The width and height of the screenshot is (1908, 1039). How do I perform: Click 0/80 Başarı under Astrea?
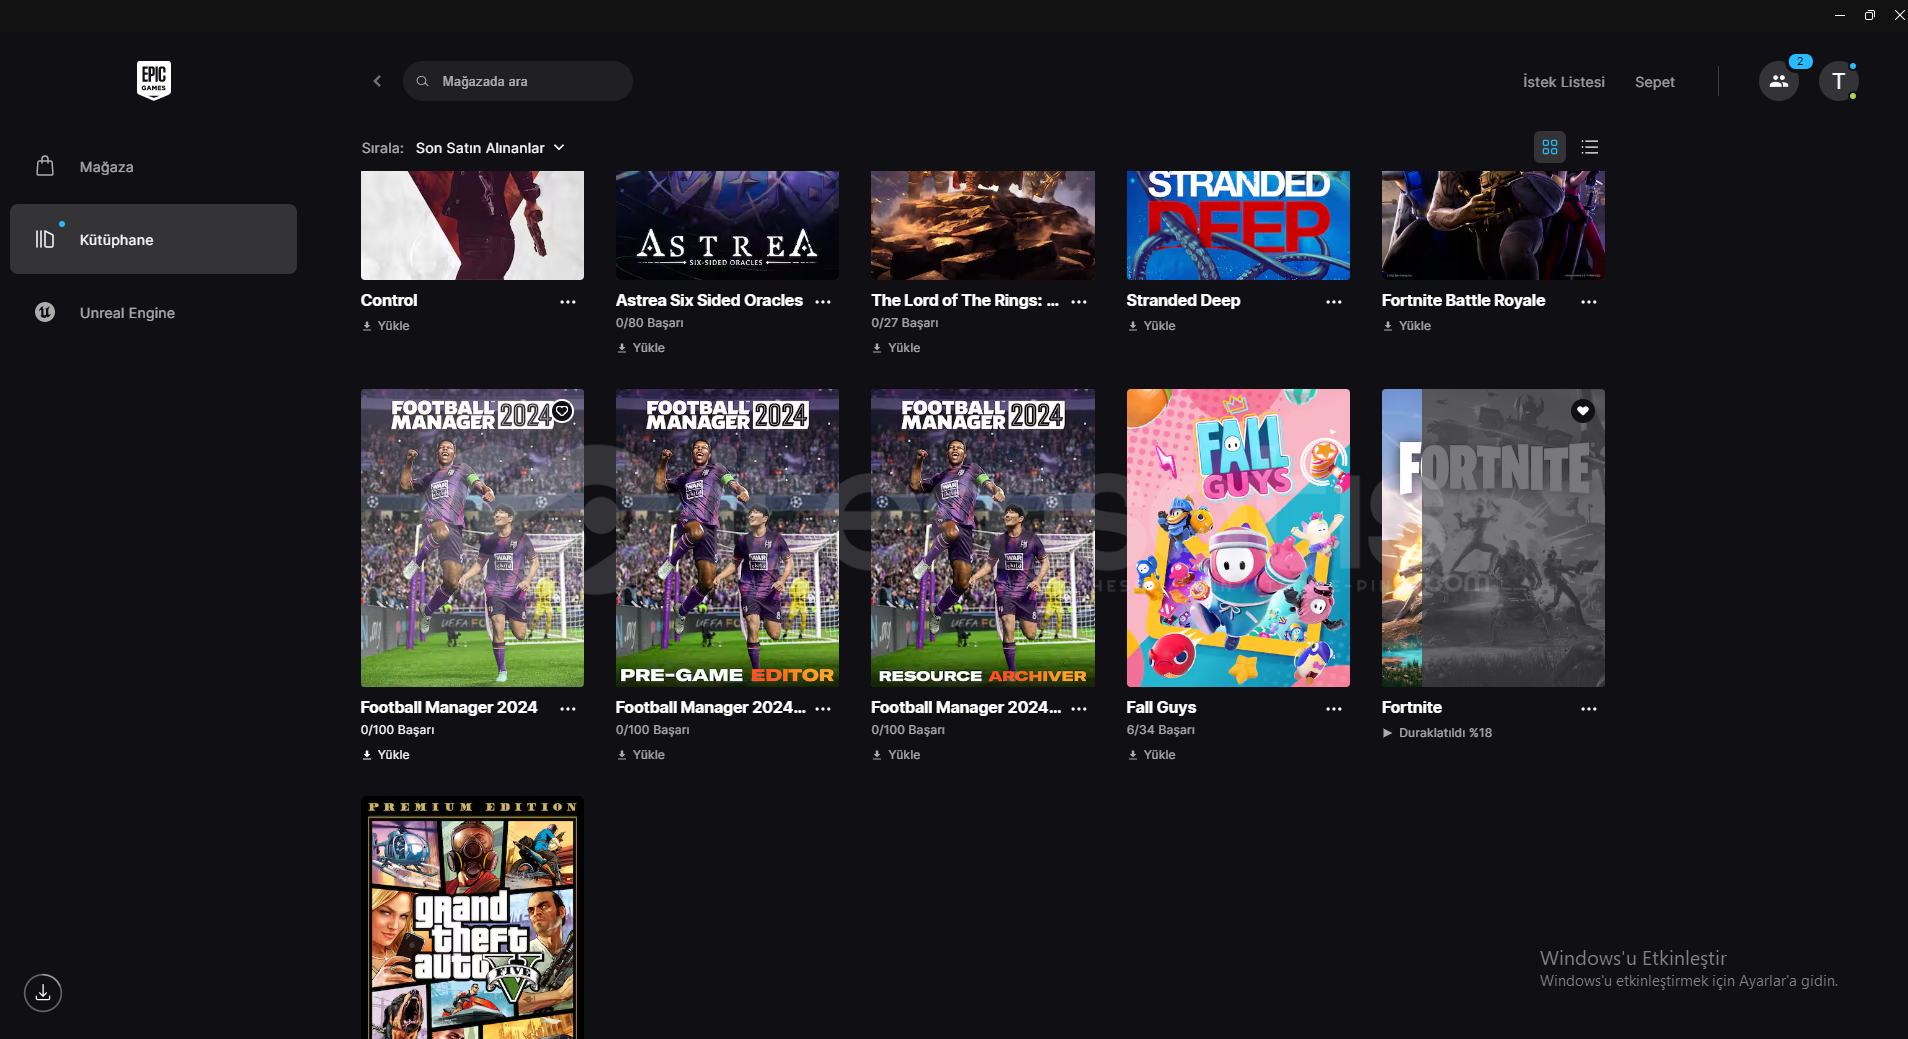tap(650, 323)
